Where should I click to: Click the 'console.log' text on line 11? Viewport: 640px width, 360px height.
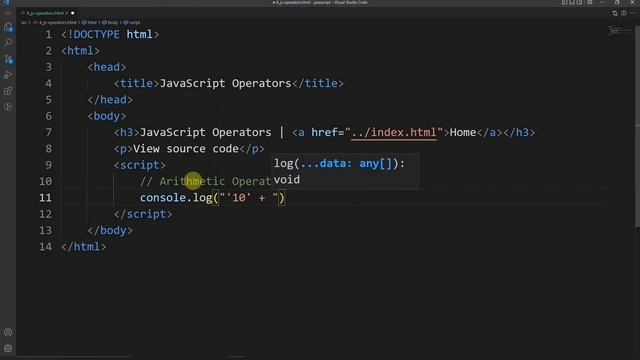point(176,198)
